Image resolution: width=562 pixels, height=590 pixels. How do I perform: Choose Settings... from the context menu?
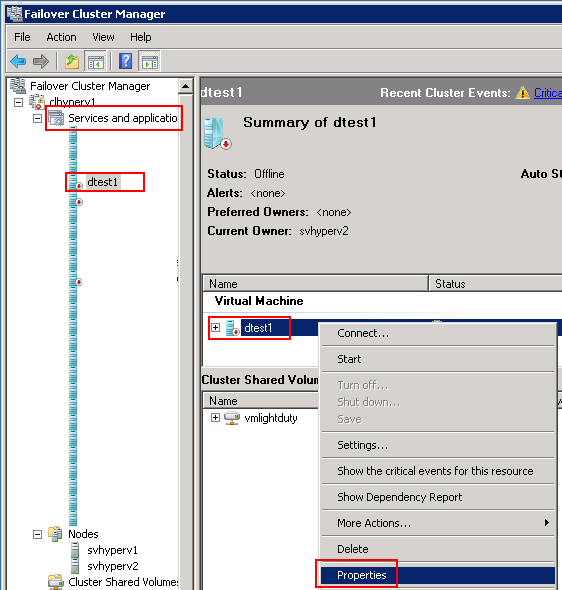[x=437, y=445]
